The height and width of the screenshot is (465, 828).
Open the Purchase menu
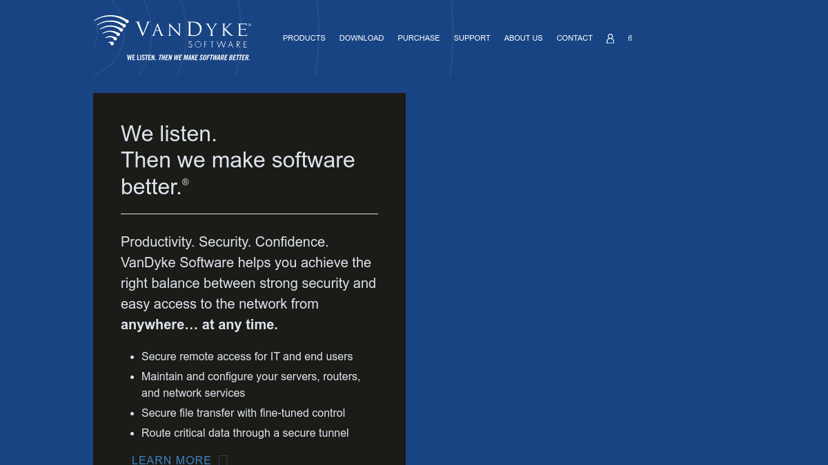click(418, 38)
